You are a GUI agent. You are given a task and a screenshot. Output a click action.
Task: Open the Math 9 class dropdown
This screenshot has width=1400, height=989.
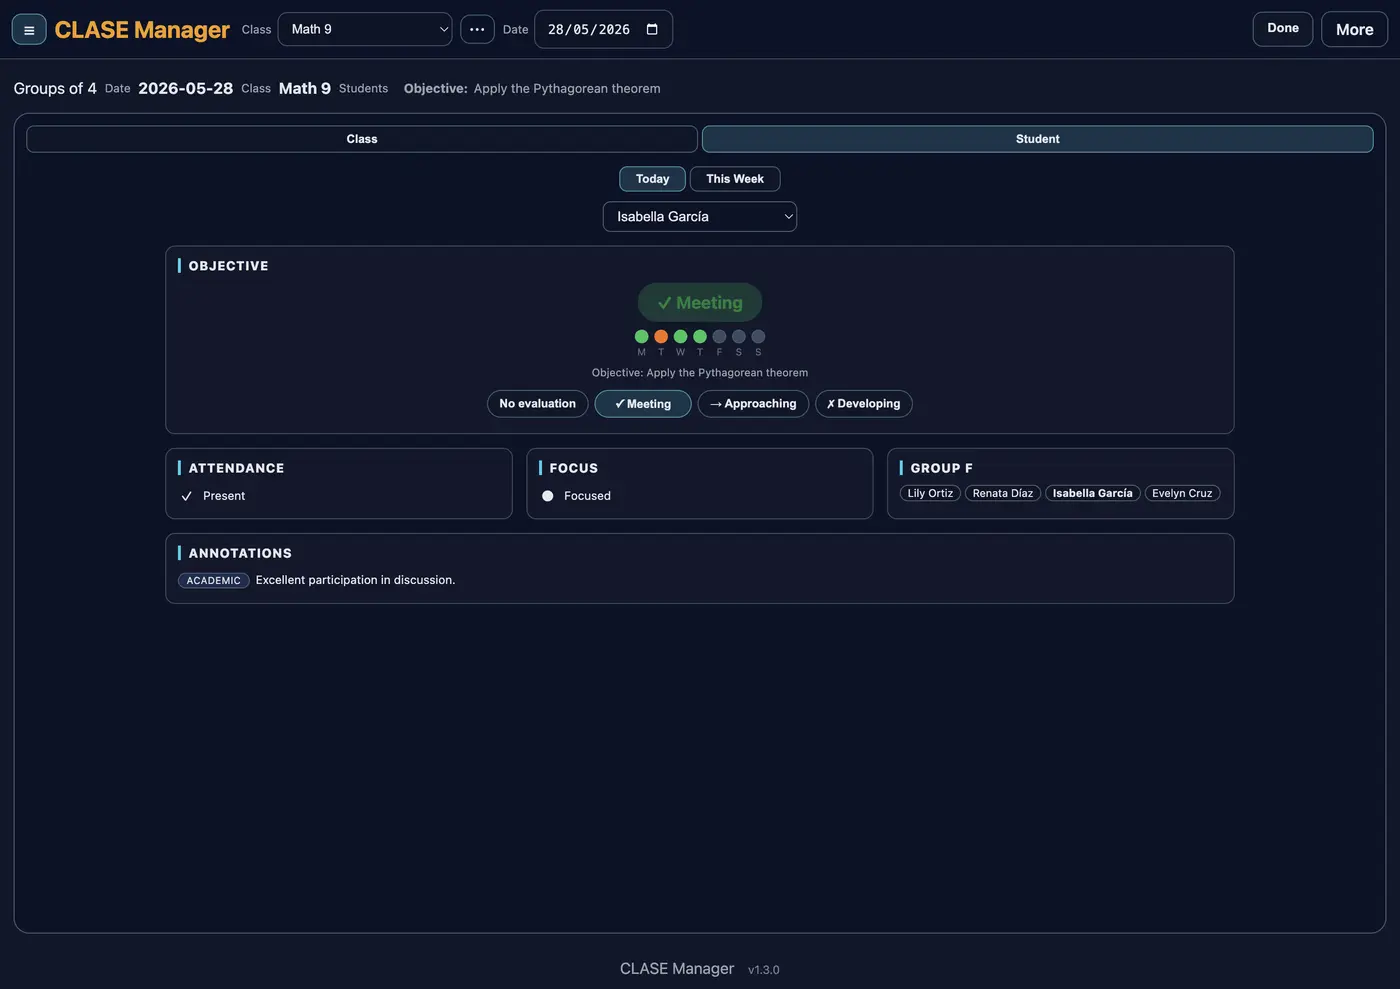(x=365, y=29)
